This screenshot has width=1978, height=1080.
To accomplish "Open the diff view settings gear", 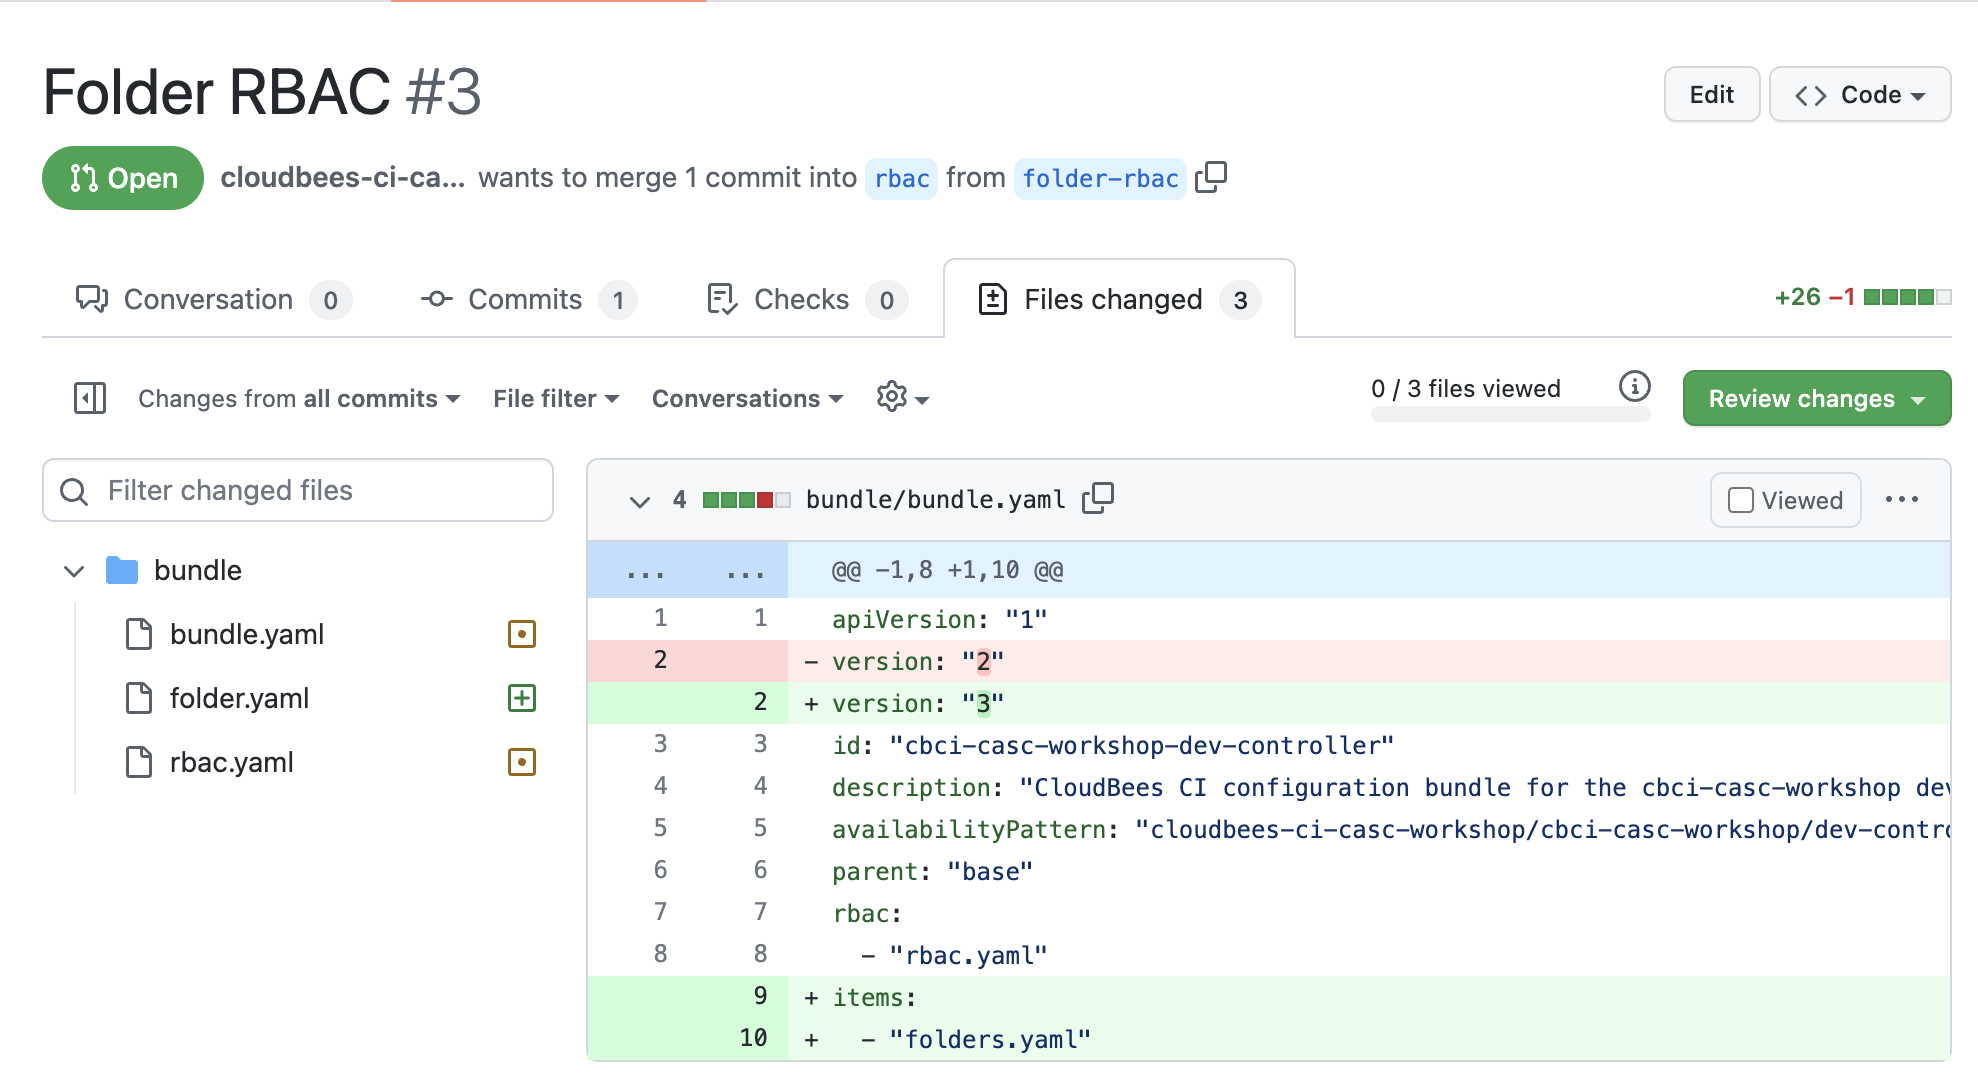I will pyautogui.click(x=891, y=397).
